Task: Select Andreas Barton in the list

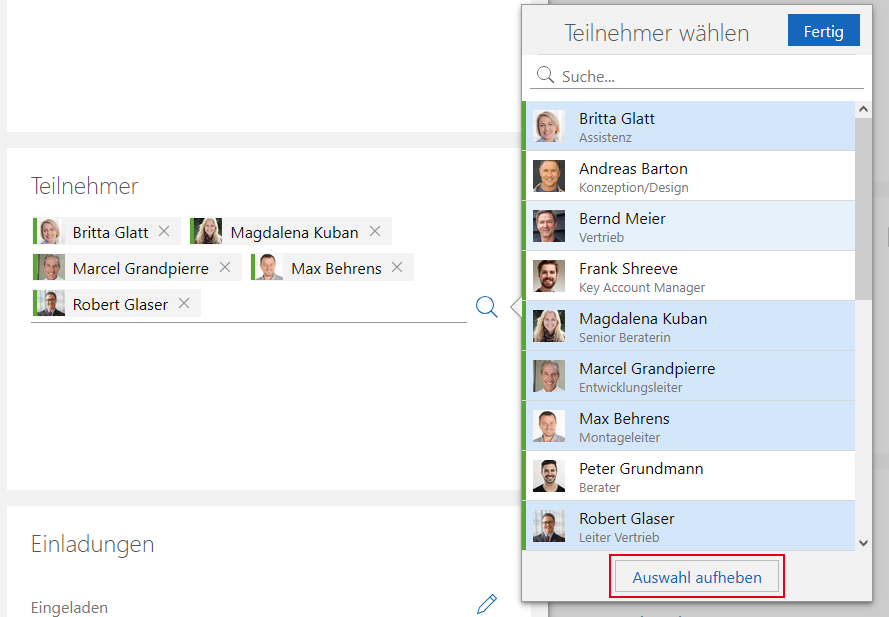Action: coord(690,176)
